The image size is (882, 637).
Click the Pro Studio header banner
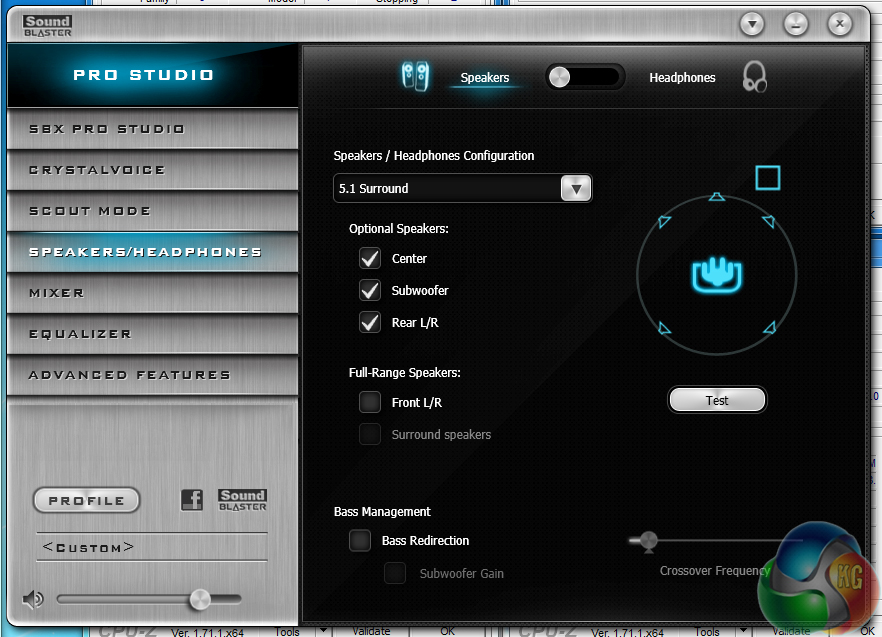click(152, 75)
